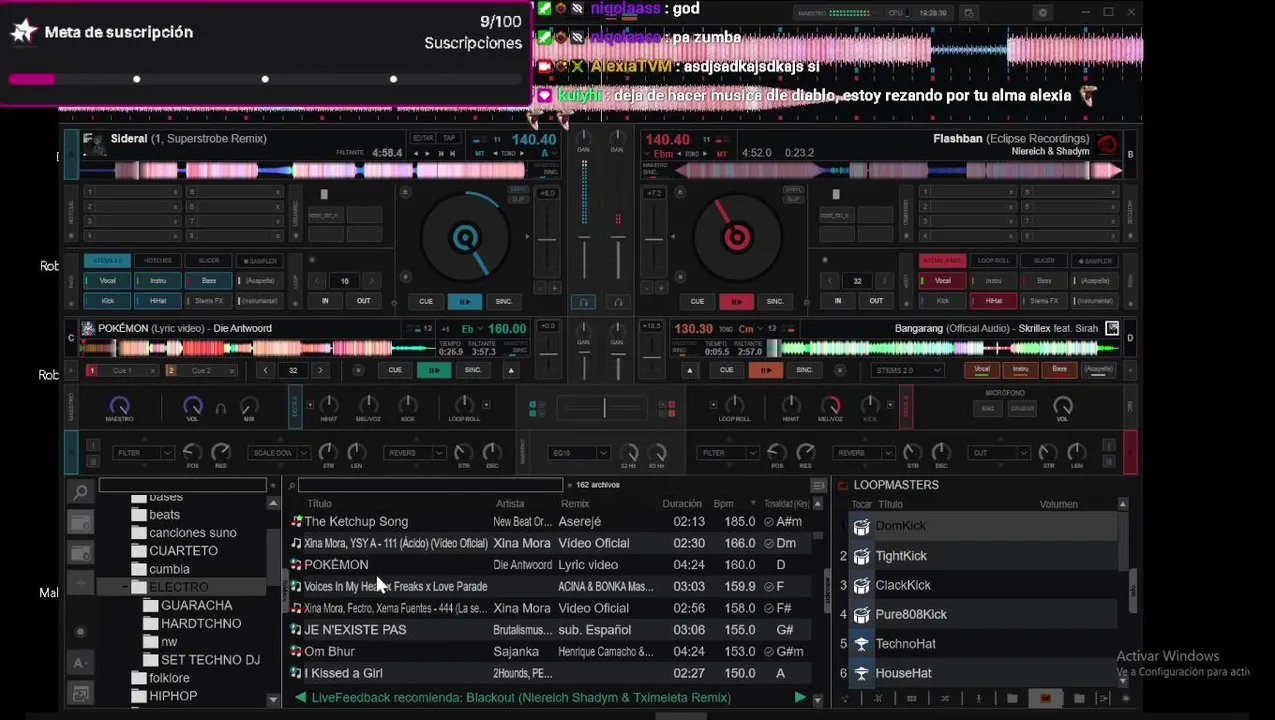Toggle Instru stem on deck A
This screenshot has width=1275, height=720.
(x=158, y=281)
